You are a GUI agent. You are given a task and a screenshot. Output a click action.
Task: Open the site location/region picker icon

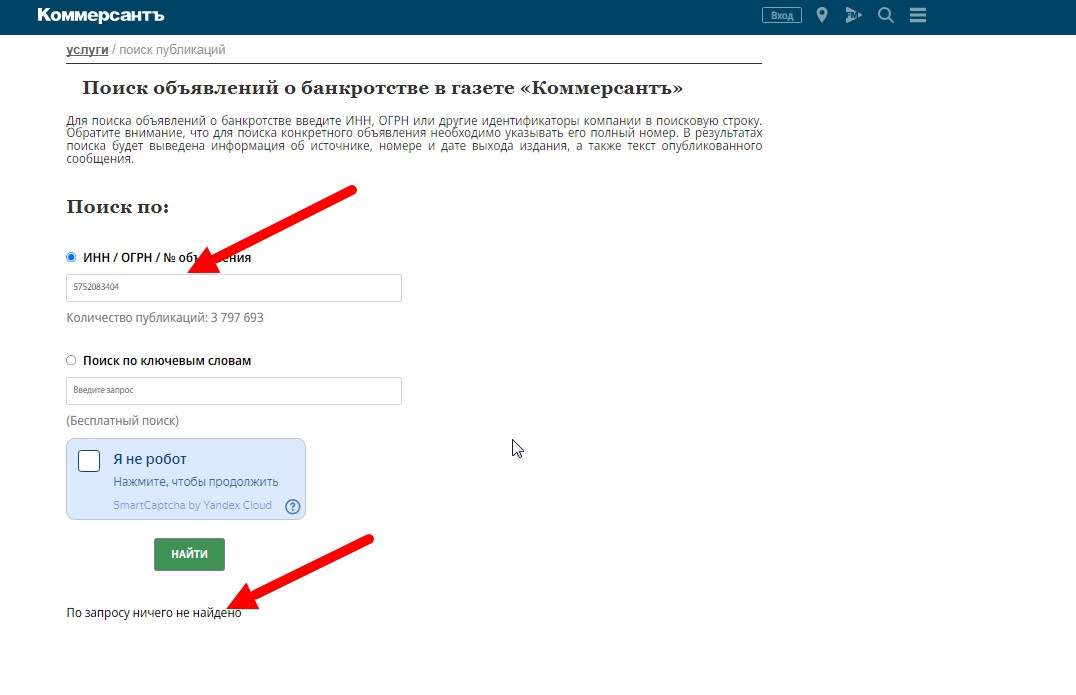click(x=821, y=15)
